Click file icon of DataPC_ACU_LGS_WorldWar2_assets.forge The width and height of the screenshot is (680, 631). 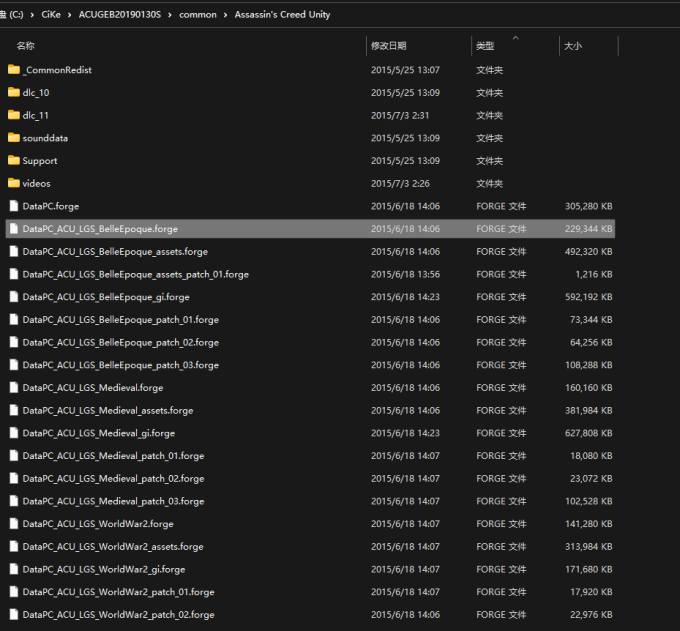click(x=14, y=546)
